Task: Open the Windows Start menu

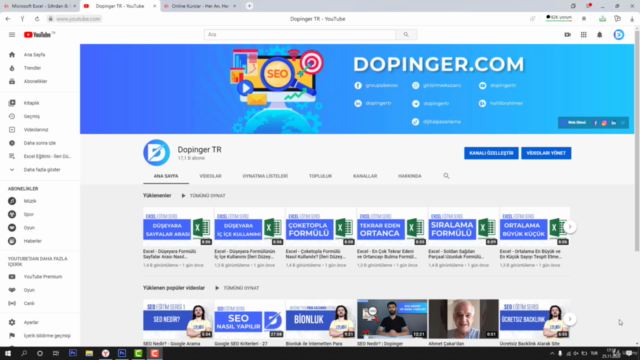Action: (8, 353)
